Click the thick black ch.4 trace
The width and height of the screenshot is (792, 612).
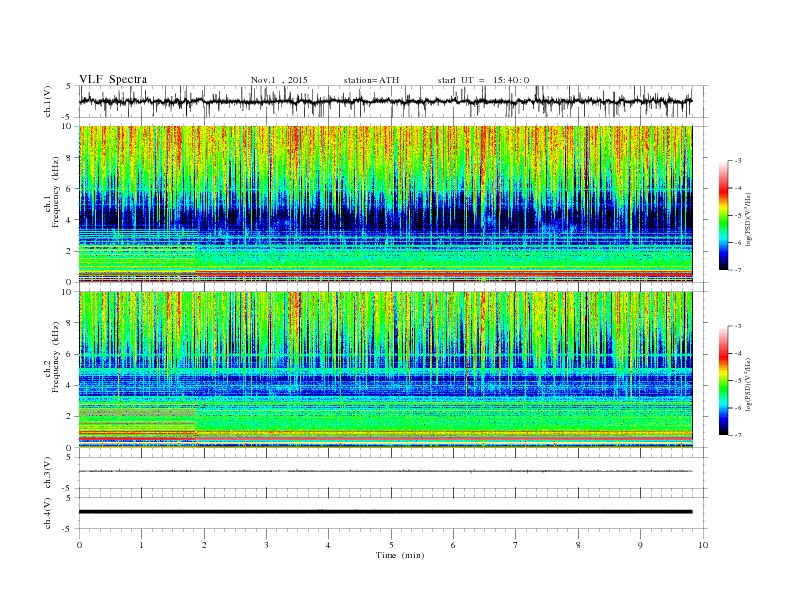[385, 512]
